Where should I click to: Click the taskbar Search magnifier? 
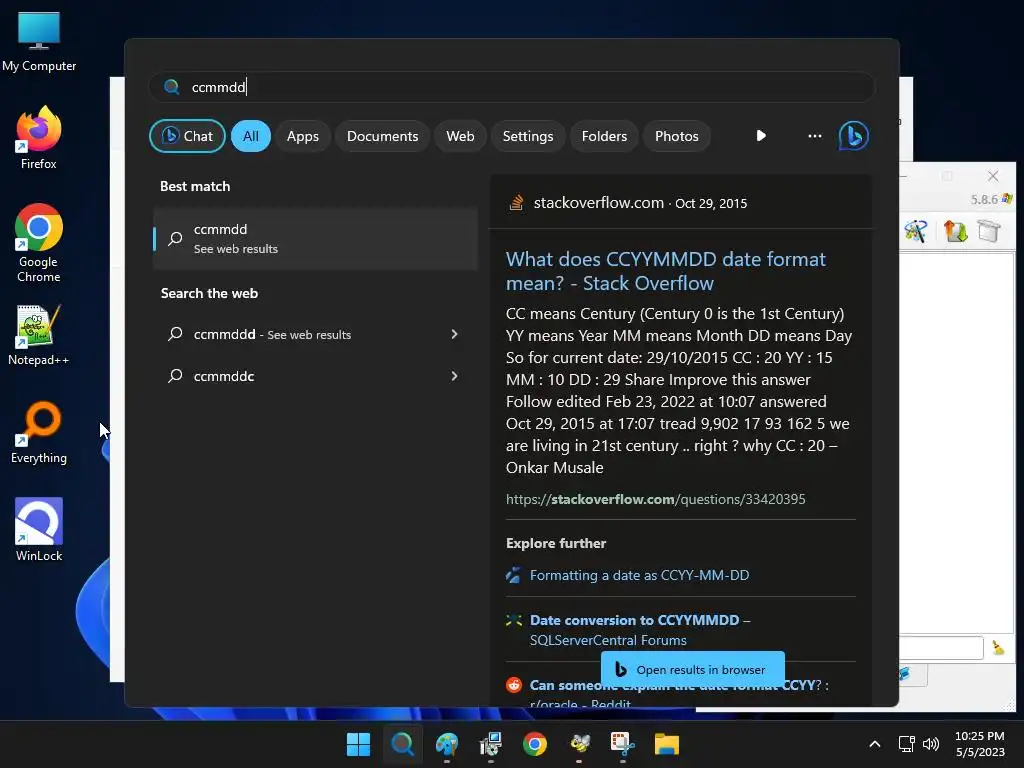click(x=402, y=744)
